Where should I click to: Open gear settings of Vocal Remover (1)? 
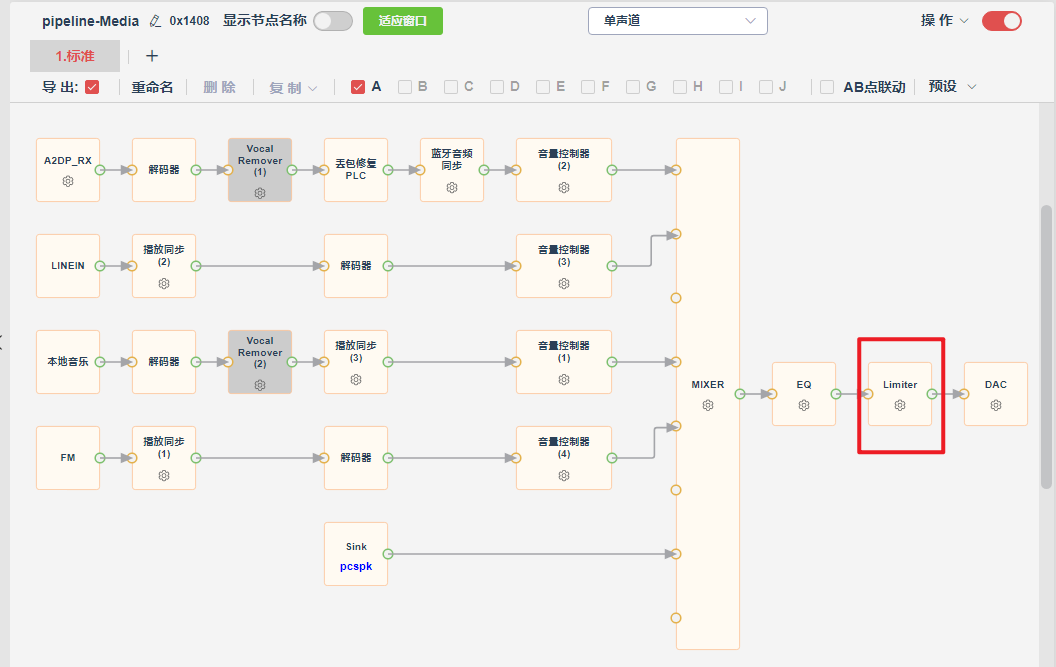tap(260, 193)
